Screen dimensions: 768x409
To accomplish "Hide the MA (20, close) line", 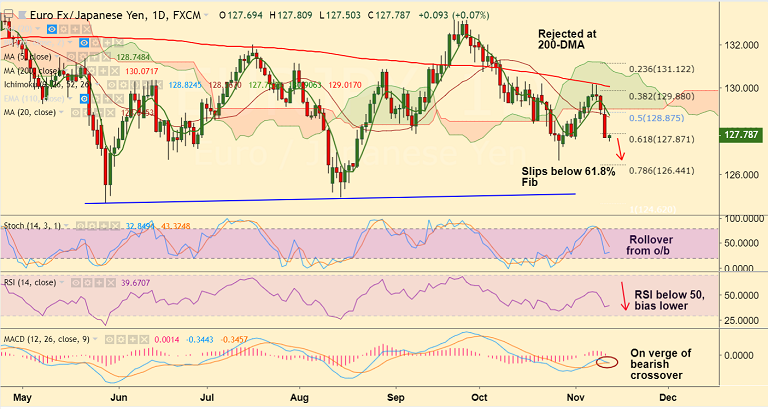I will click(x=75, y=113).
